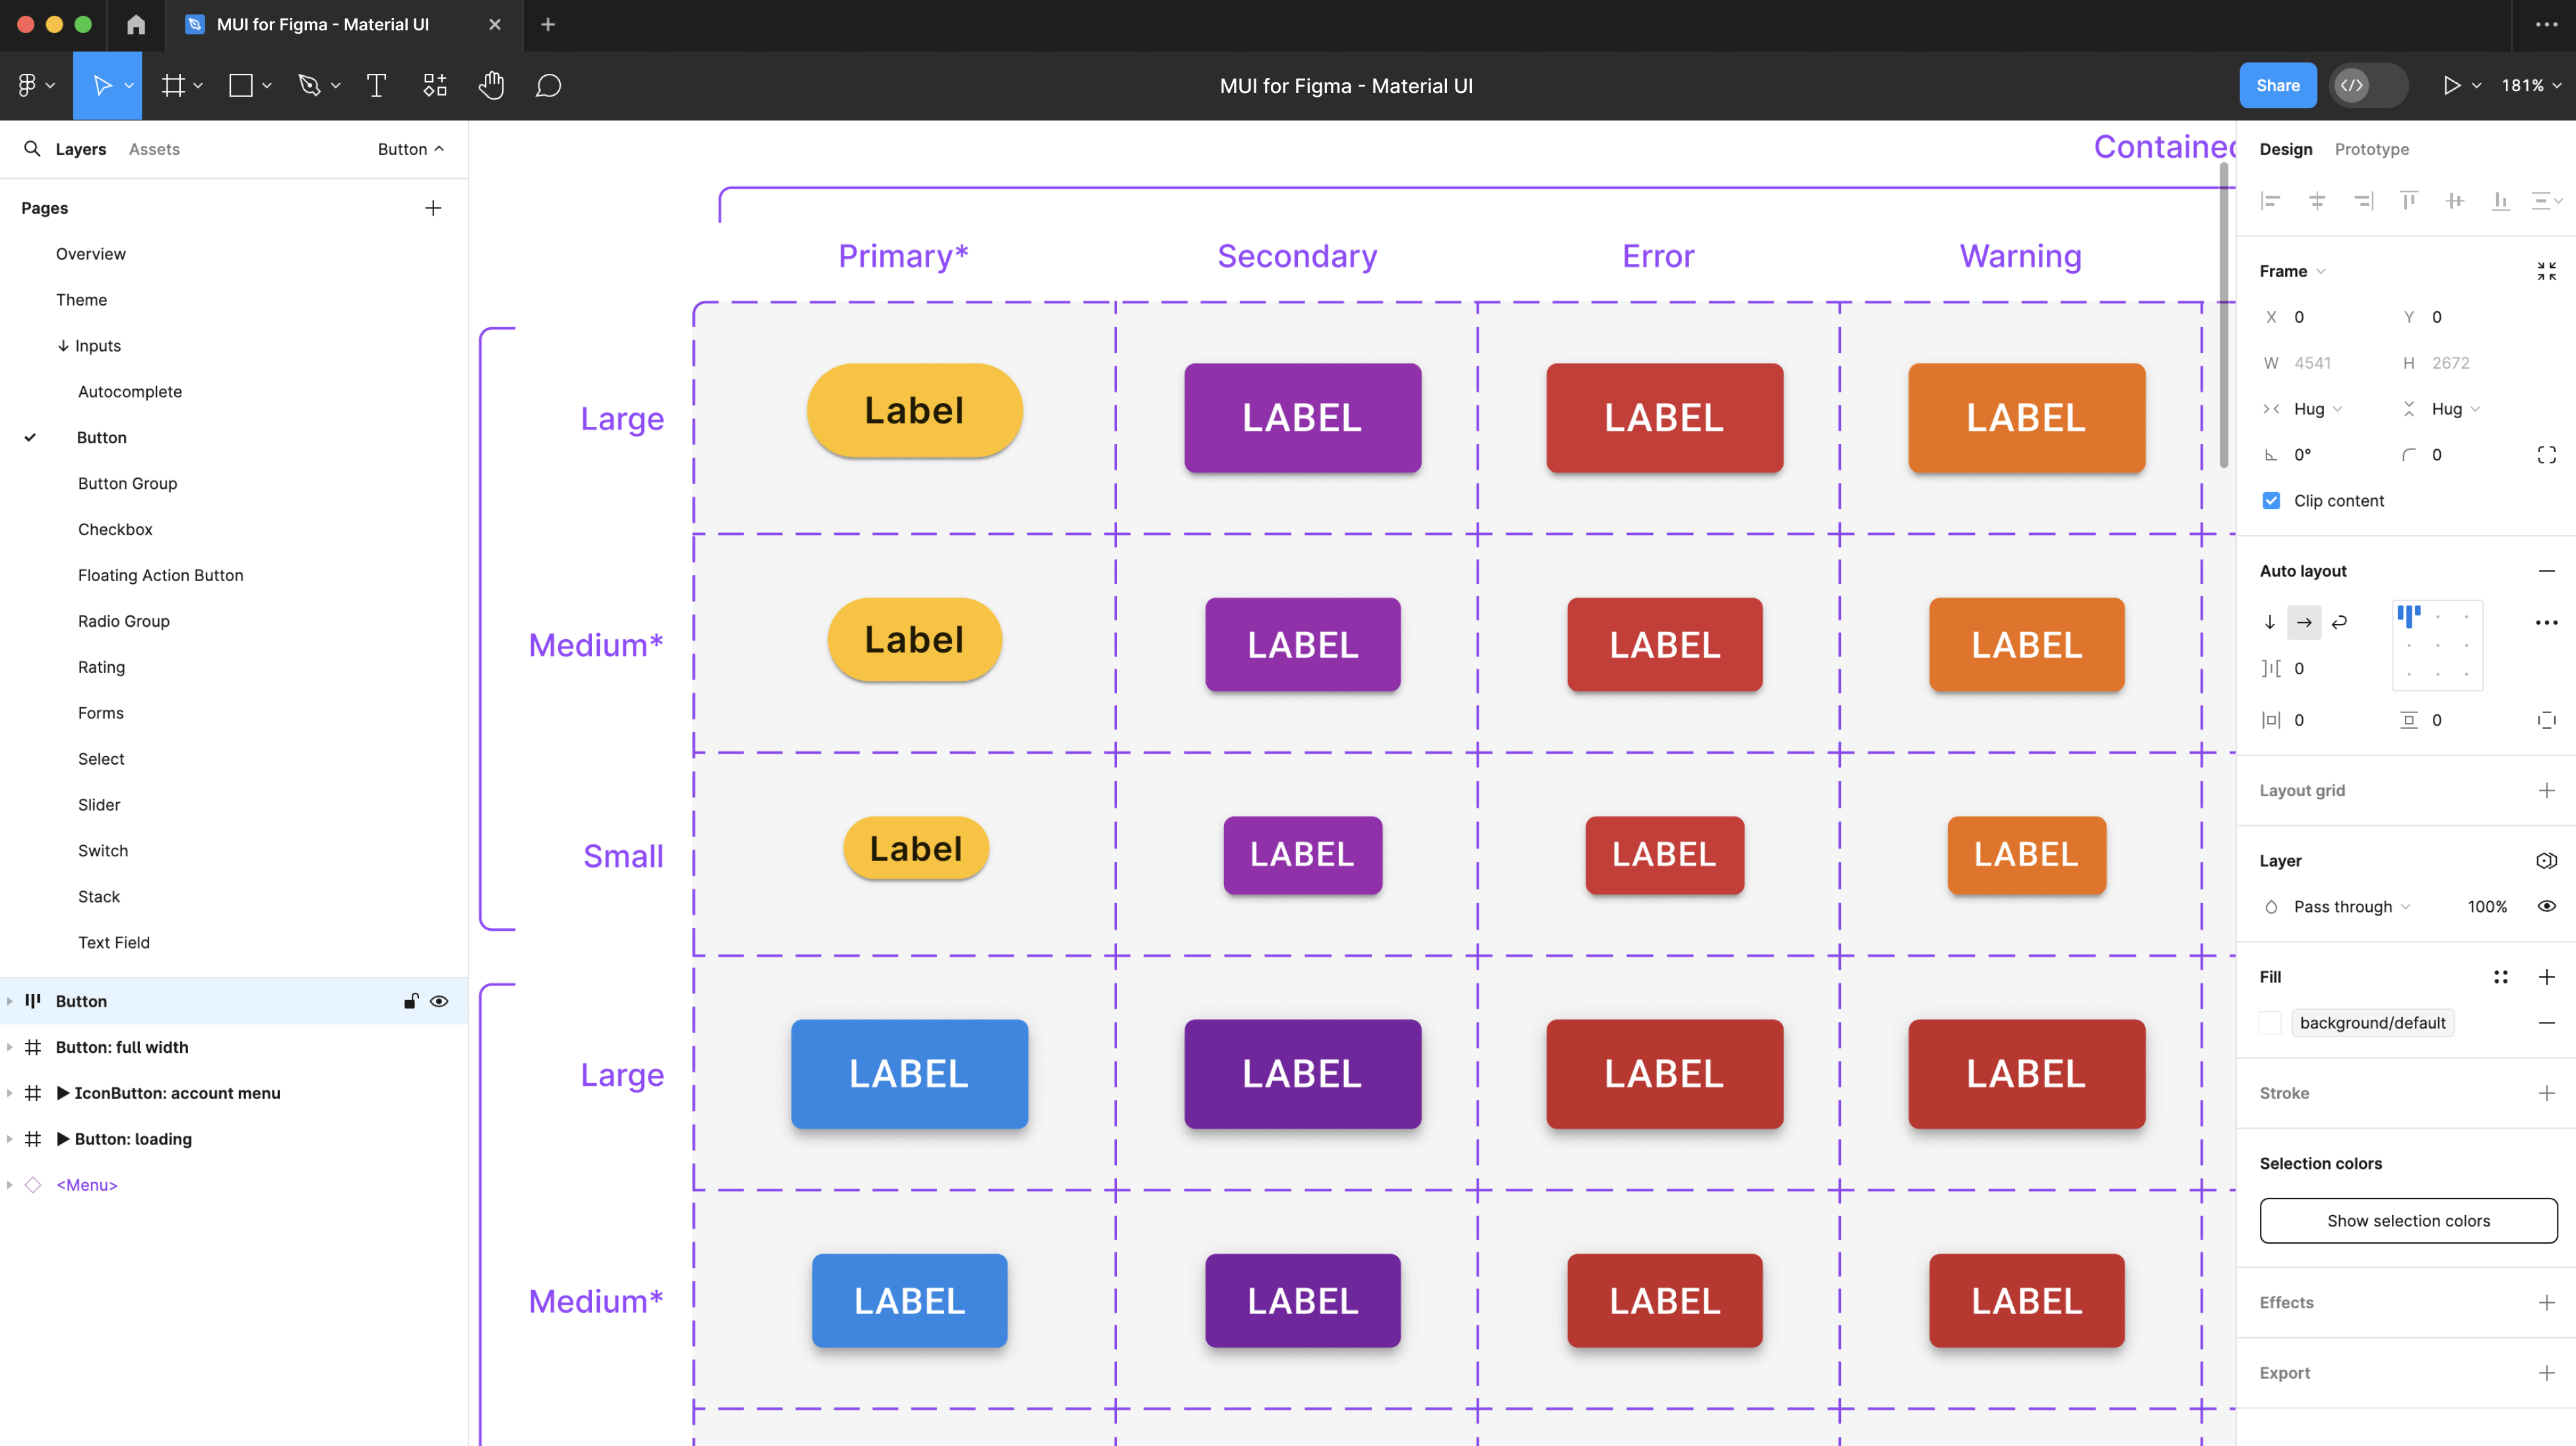
Task: Switch to the Prototype tab
Action: (x=2372, y=148)
